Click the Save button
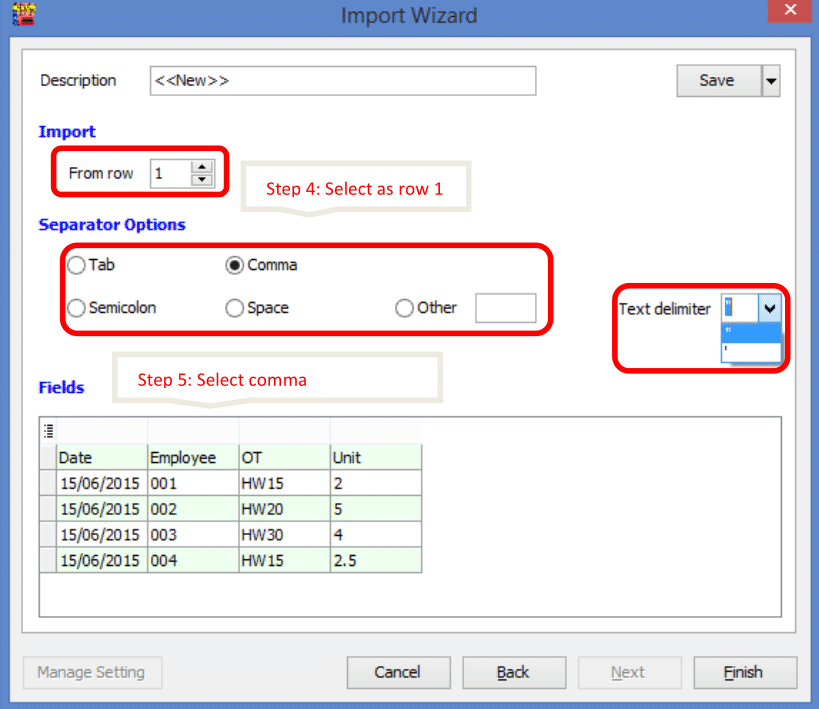This screenshot has height=709, width=819. (716, 82)
